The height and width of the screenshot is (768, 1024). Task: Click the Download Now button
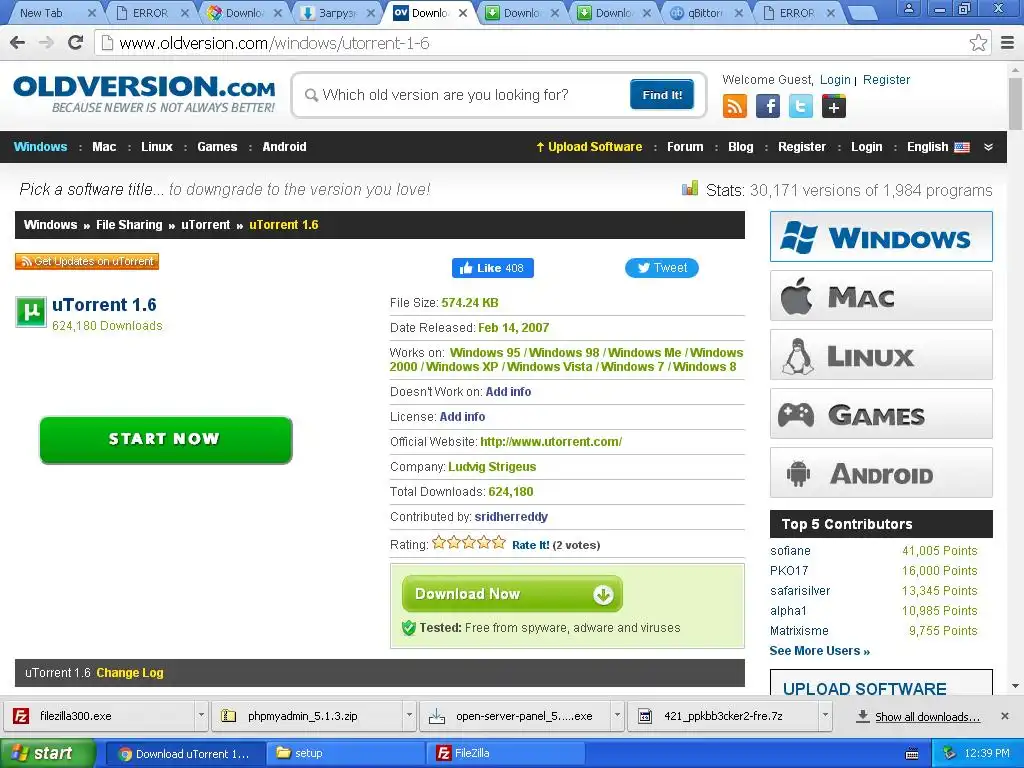(512, 594)
